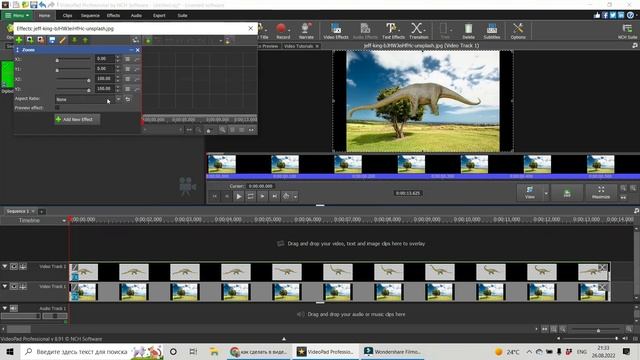This screenshot has width=640, height=360.
Task: Click the Record toolbar icon
Action: point(282,31)
